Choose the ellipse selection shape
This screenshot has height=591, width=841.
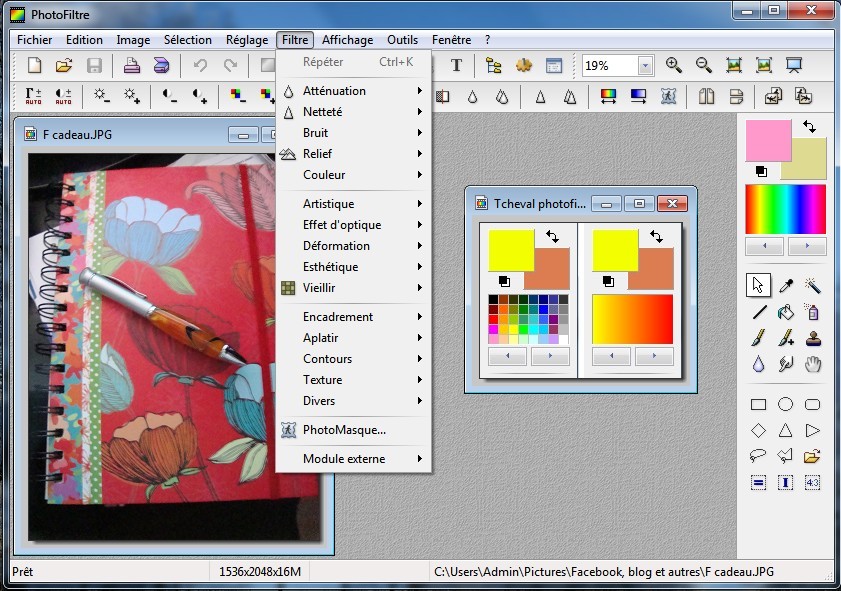[785, 404]
